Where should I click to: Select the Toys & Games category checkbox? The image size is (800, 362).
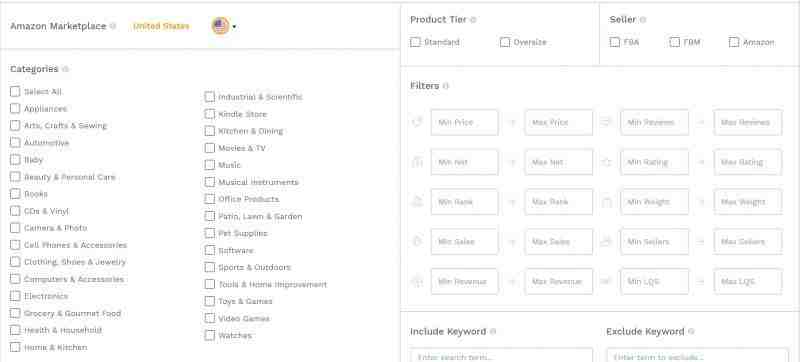210,301
